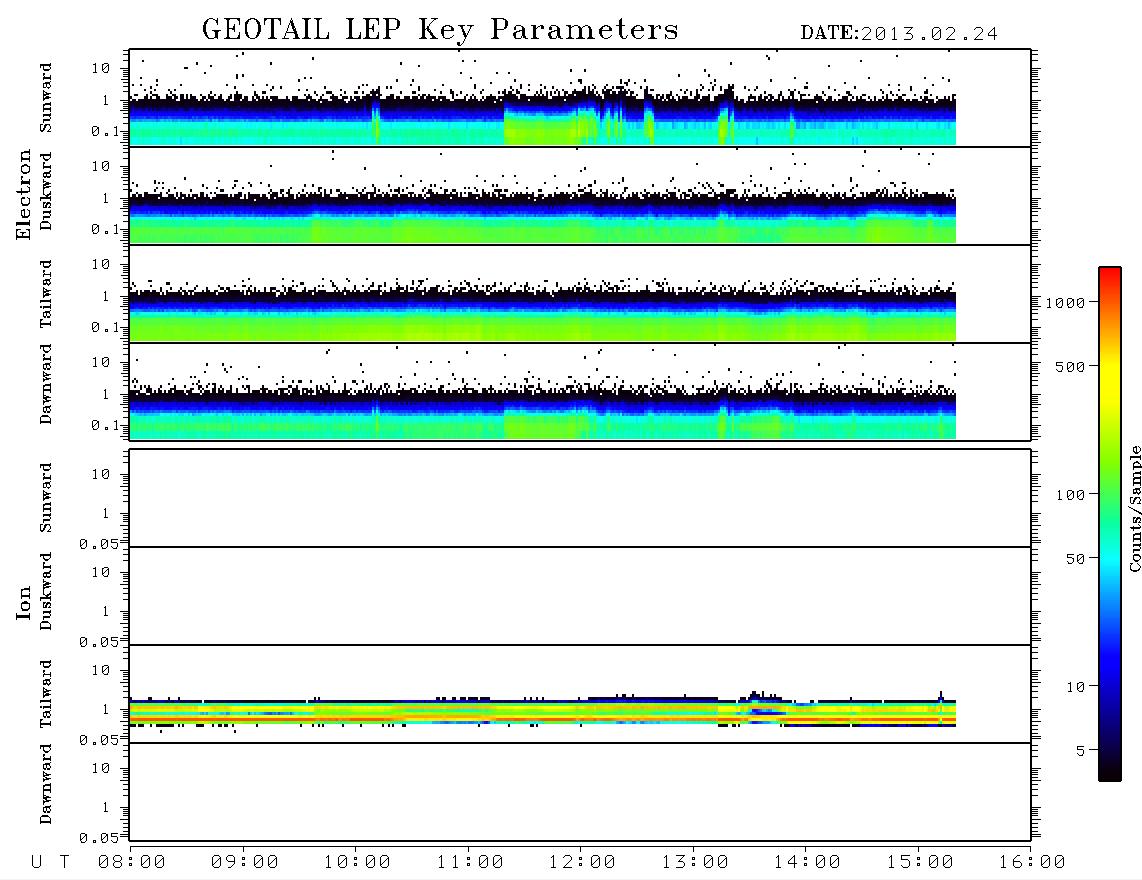Image resolution: width=1142 pixels, height=880 pixels.
Task: Click the U T axis label
Action: point(50,862)
